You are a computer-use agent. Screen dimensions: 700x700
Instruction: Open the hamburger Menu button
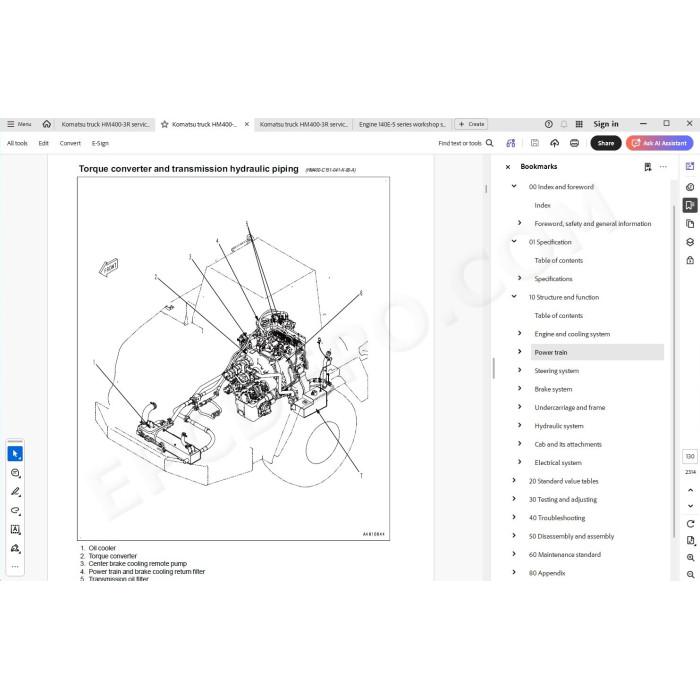coord(19,124)
